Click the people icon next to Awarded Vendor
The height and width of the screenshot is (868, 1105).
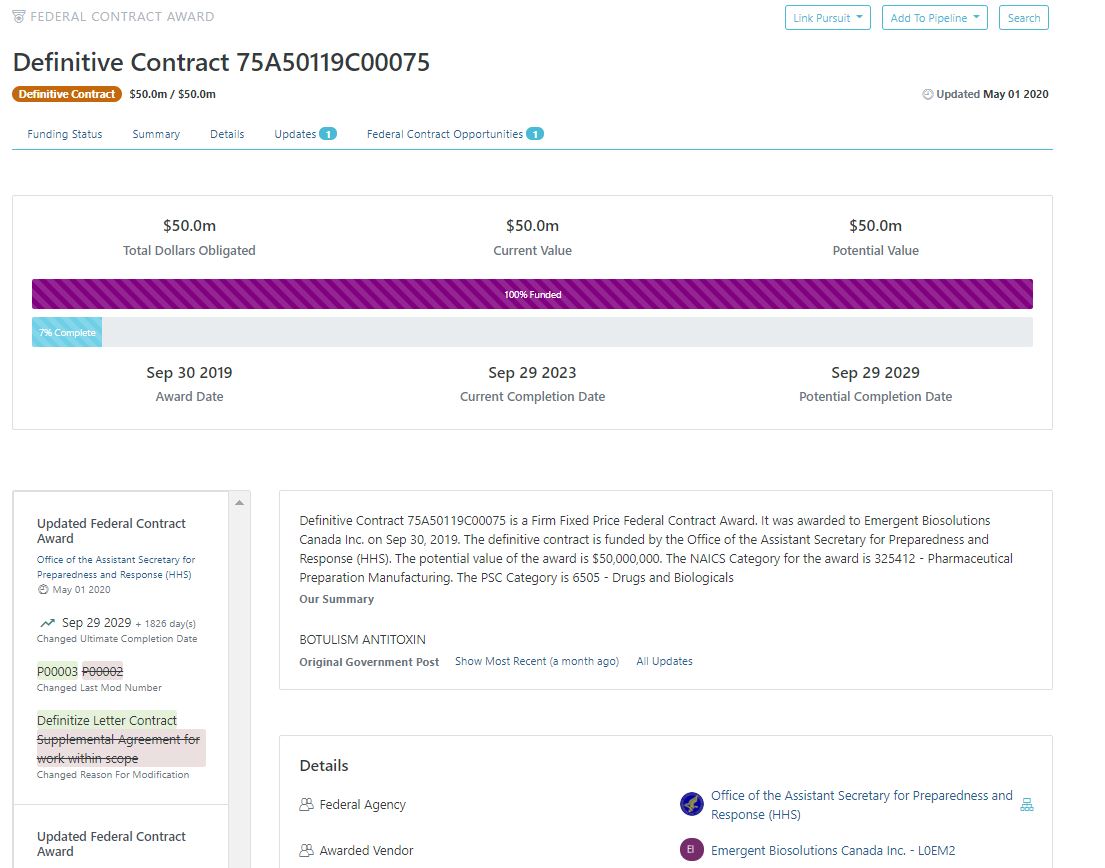coord(307,851)
